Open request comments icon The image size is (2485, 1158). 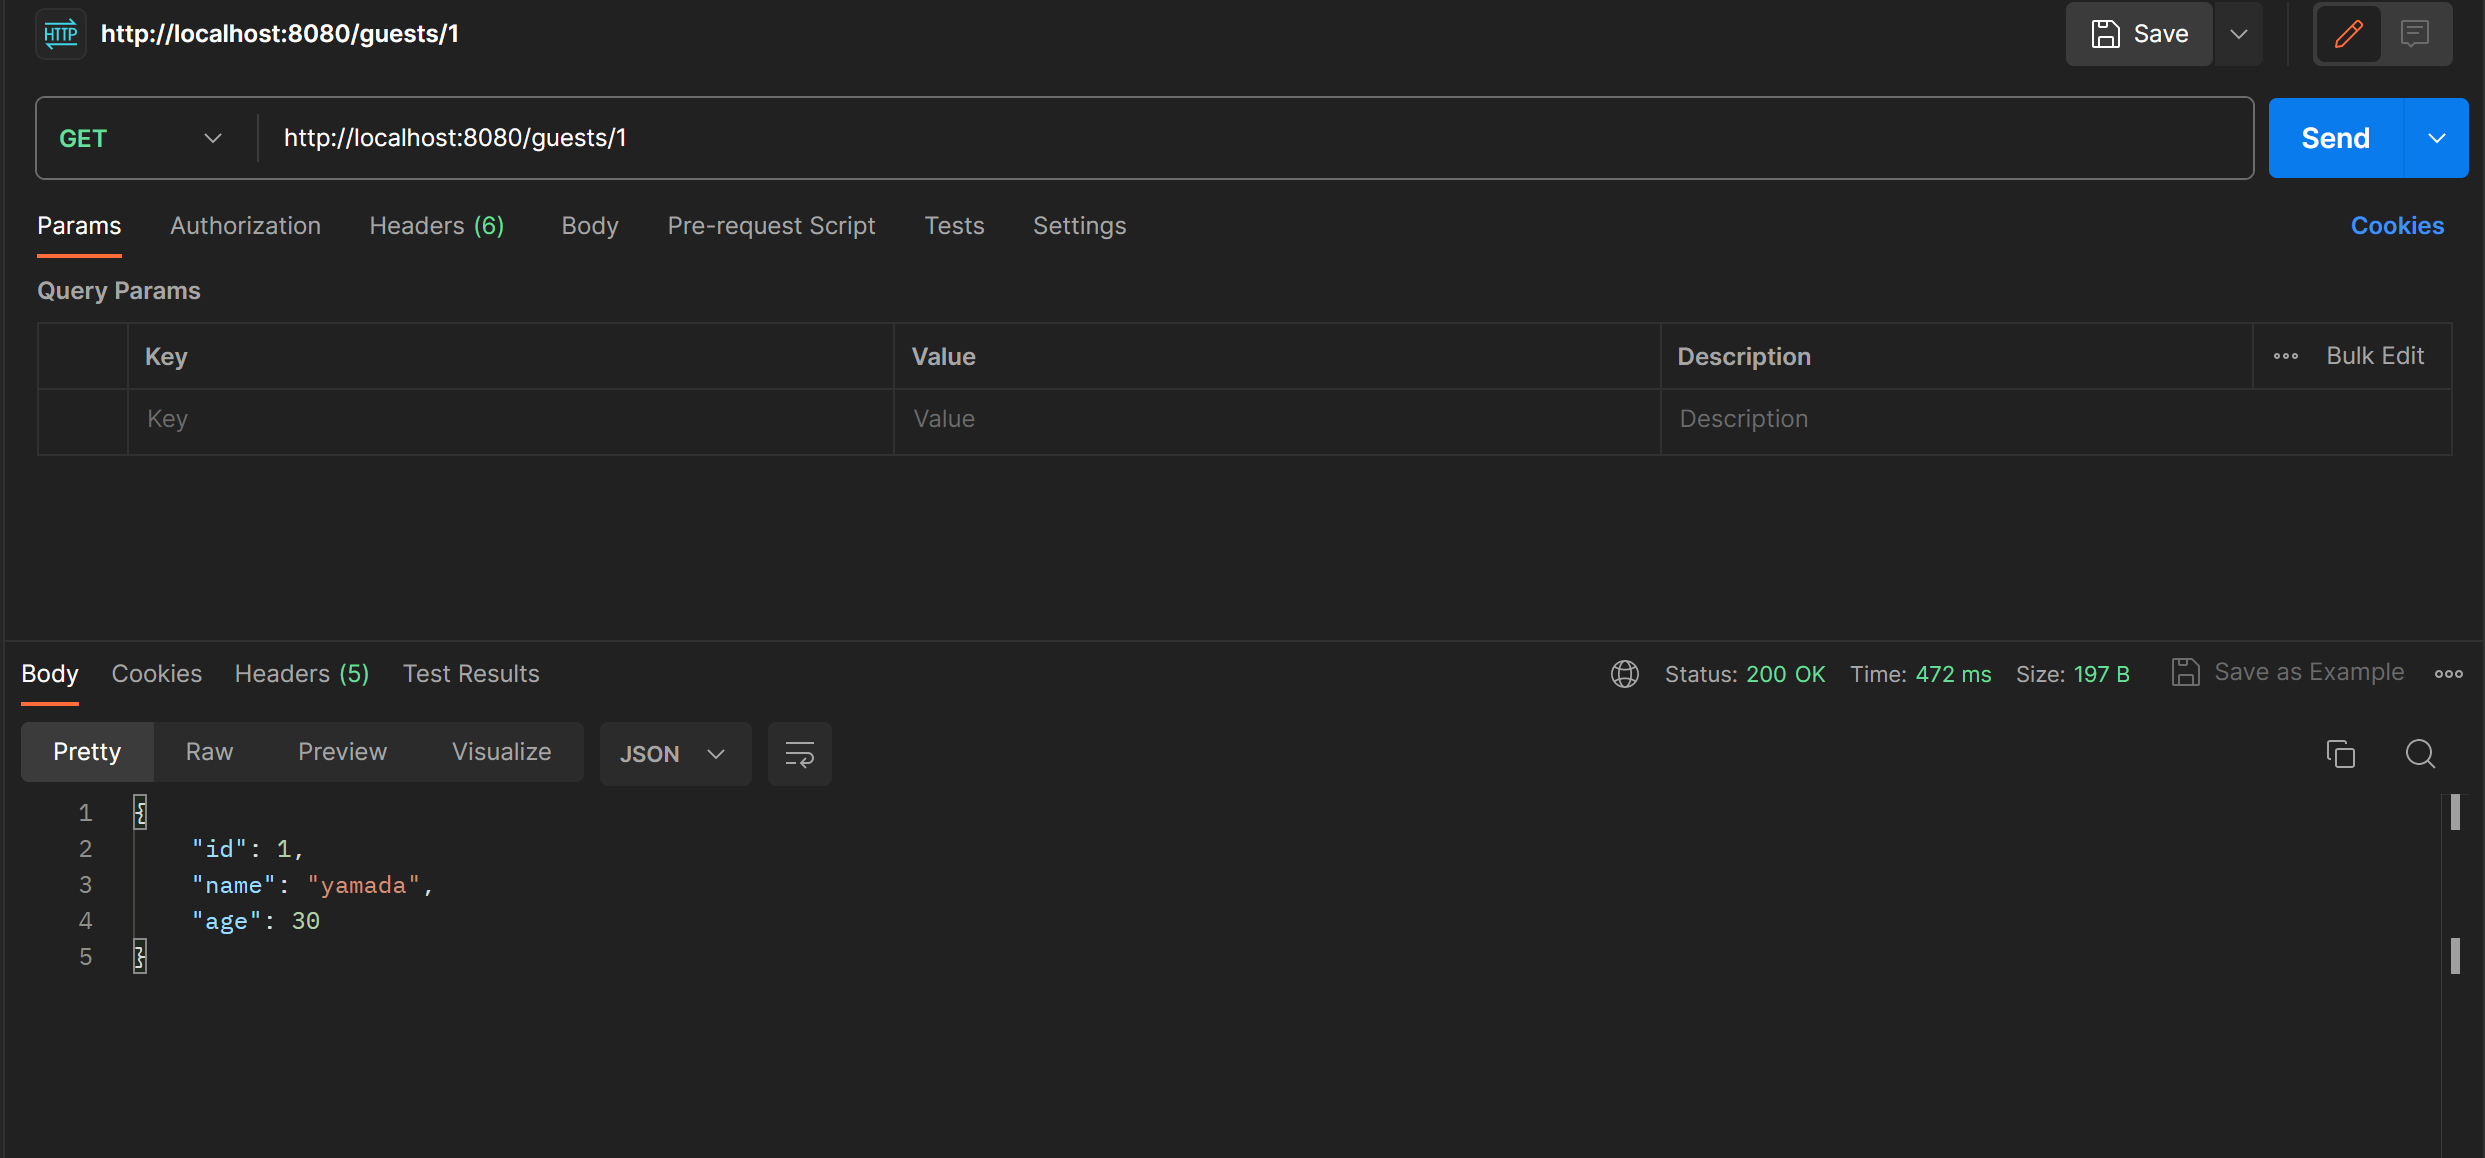tap(2416, 33)
